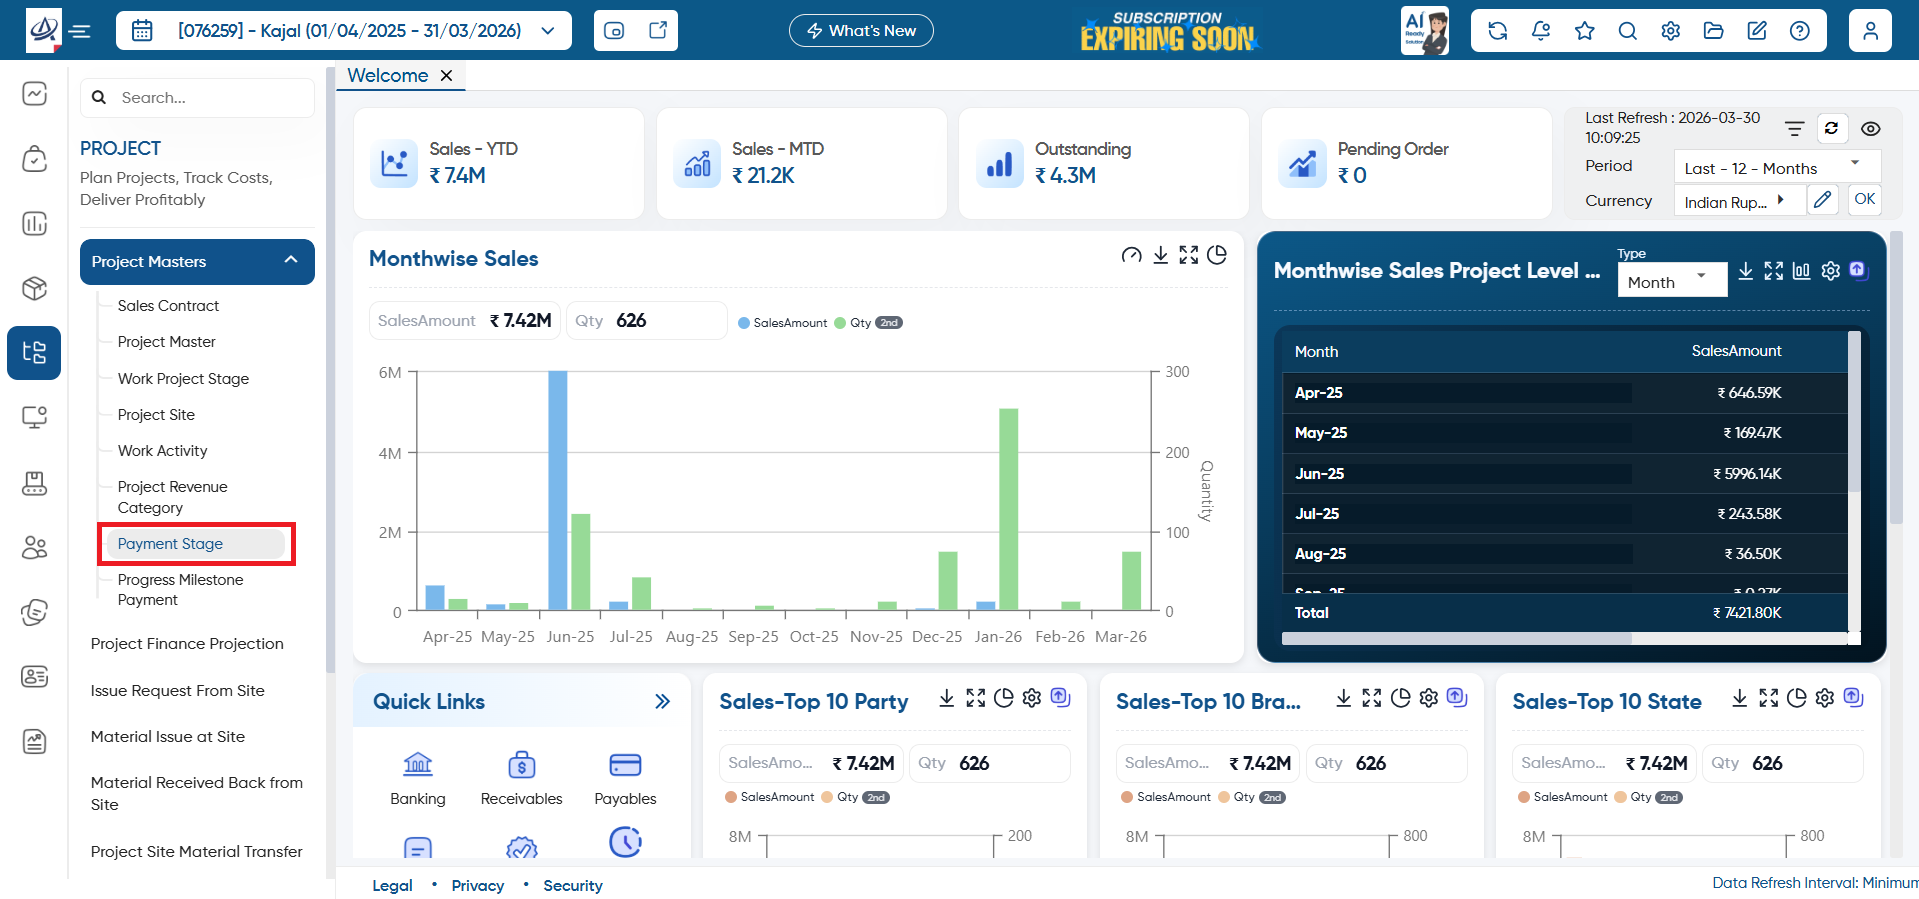Open the Legal footer link
Image resolution: width=1919 pixels, height=899 pixels.
392,886
